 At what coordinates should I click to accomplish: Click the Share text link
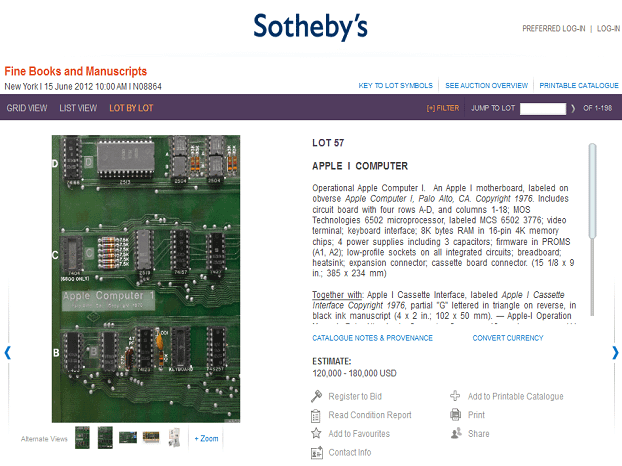coord(478,433)
